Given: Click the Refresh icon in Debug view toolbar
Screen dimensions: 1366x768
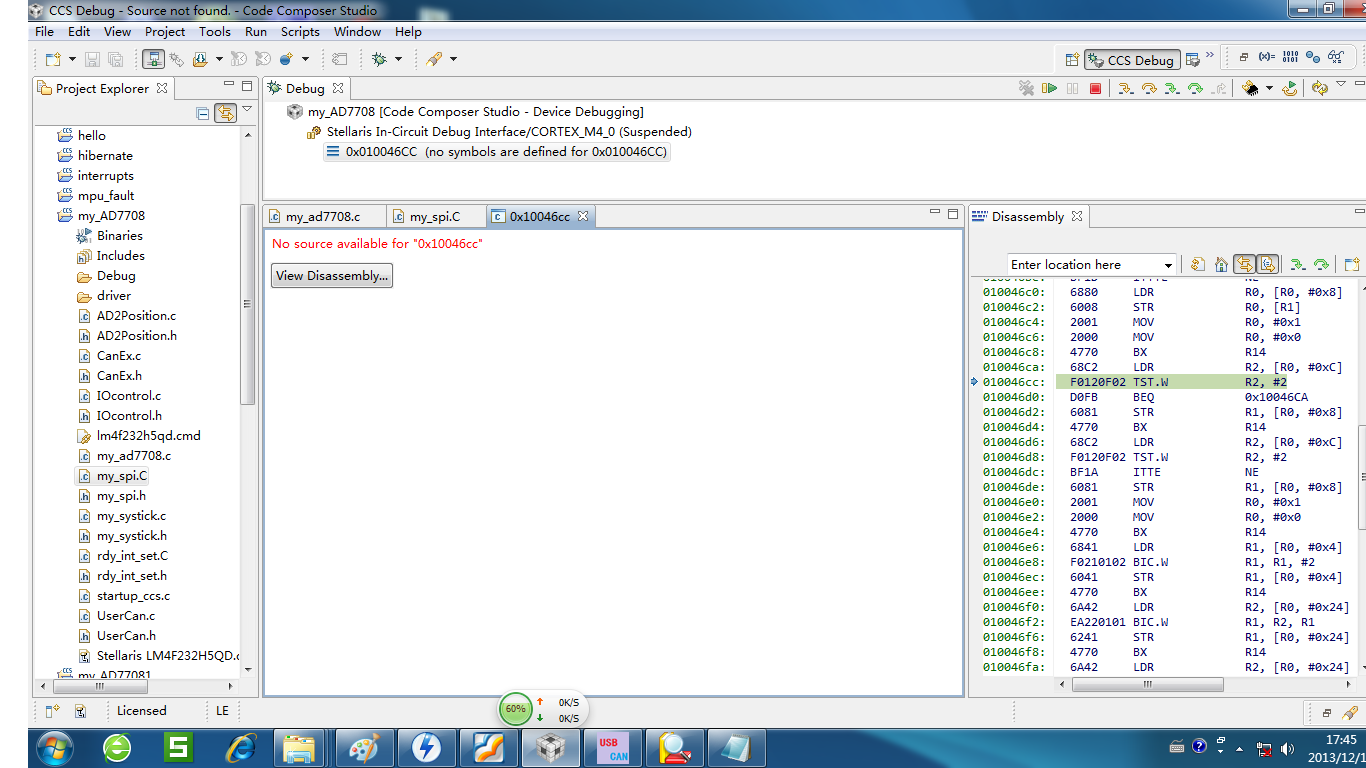Looking at the screenshot, I should click(1320, 88).
